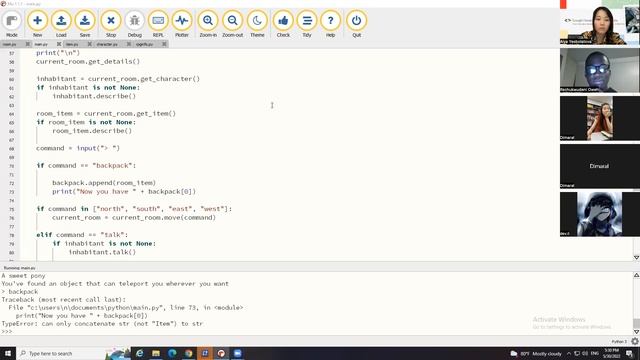Viewport: 640px width, 360px height.
Task: Select the bottom anime avatar video tile
Action: click(600, 214)
